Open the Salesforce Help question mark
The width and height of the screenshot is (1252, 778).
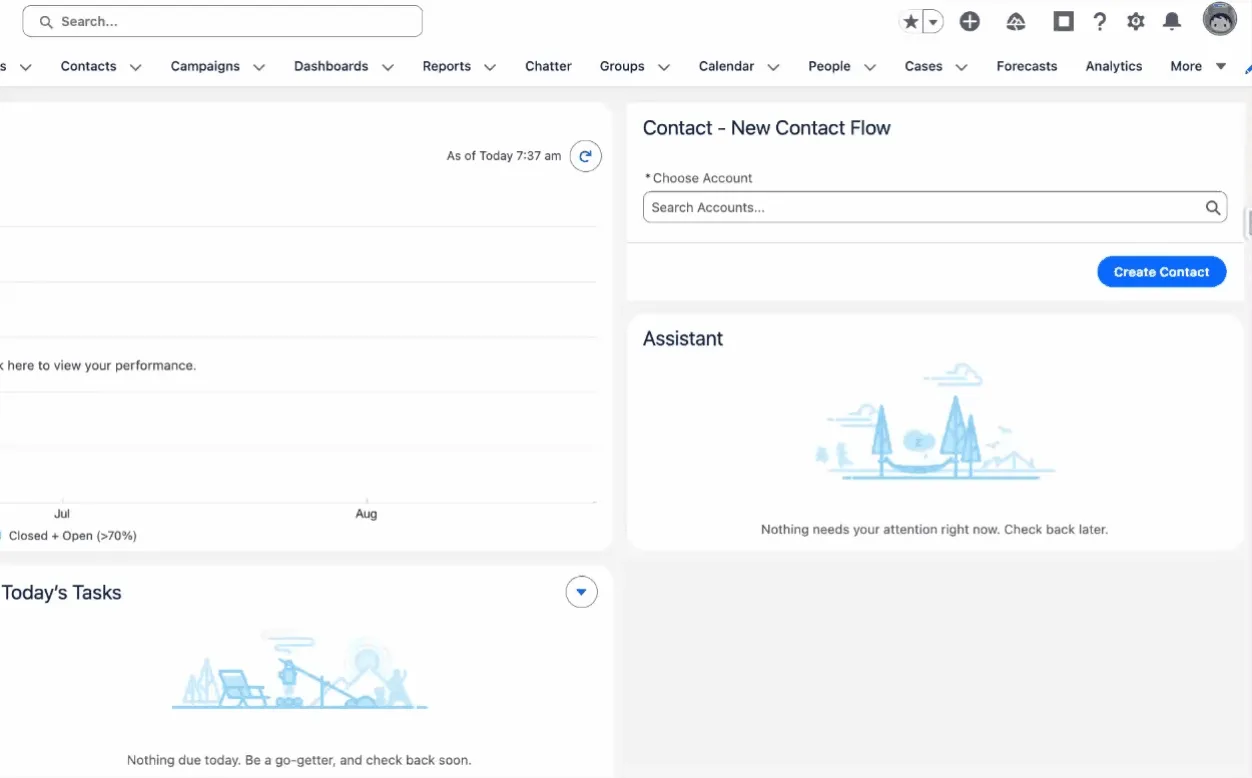[1100, 22]
